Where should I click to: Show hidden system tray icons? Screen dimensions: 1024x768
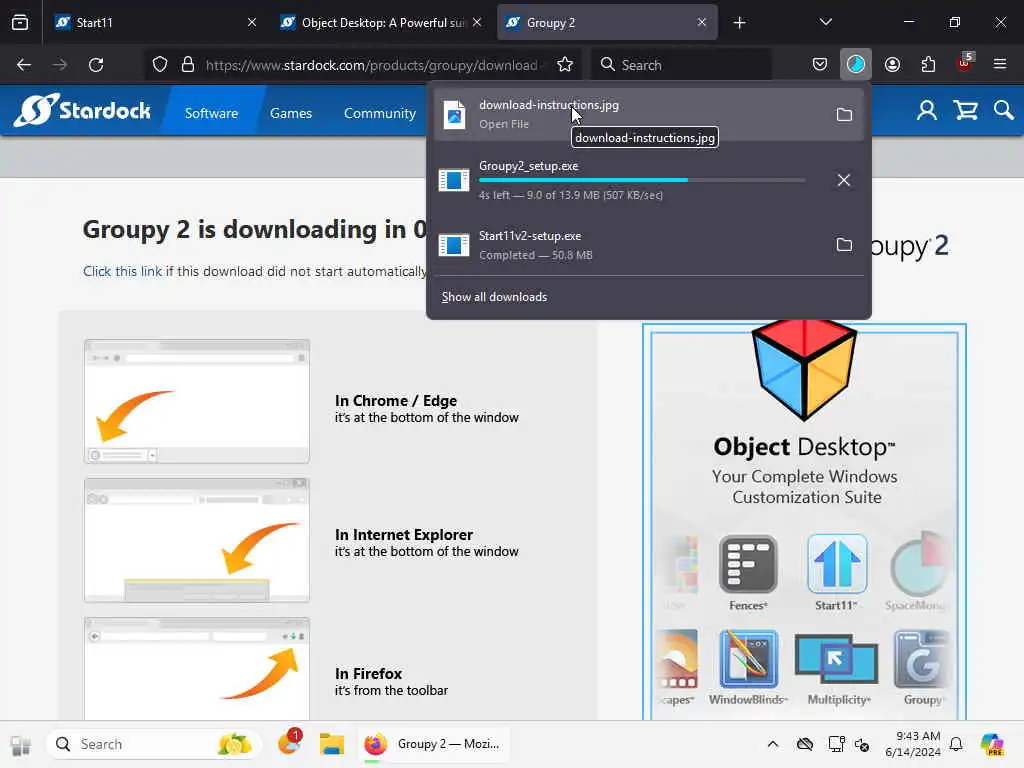(773, 744)
